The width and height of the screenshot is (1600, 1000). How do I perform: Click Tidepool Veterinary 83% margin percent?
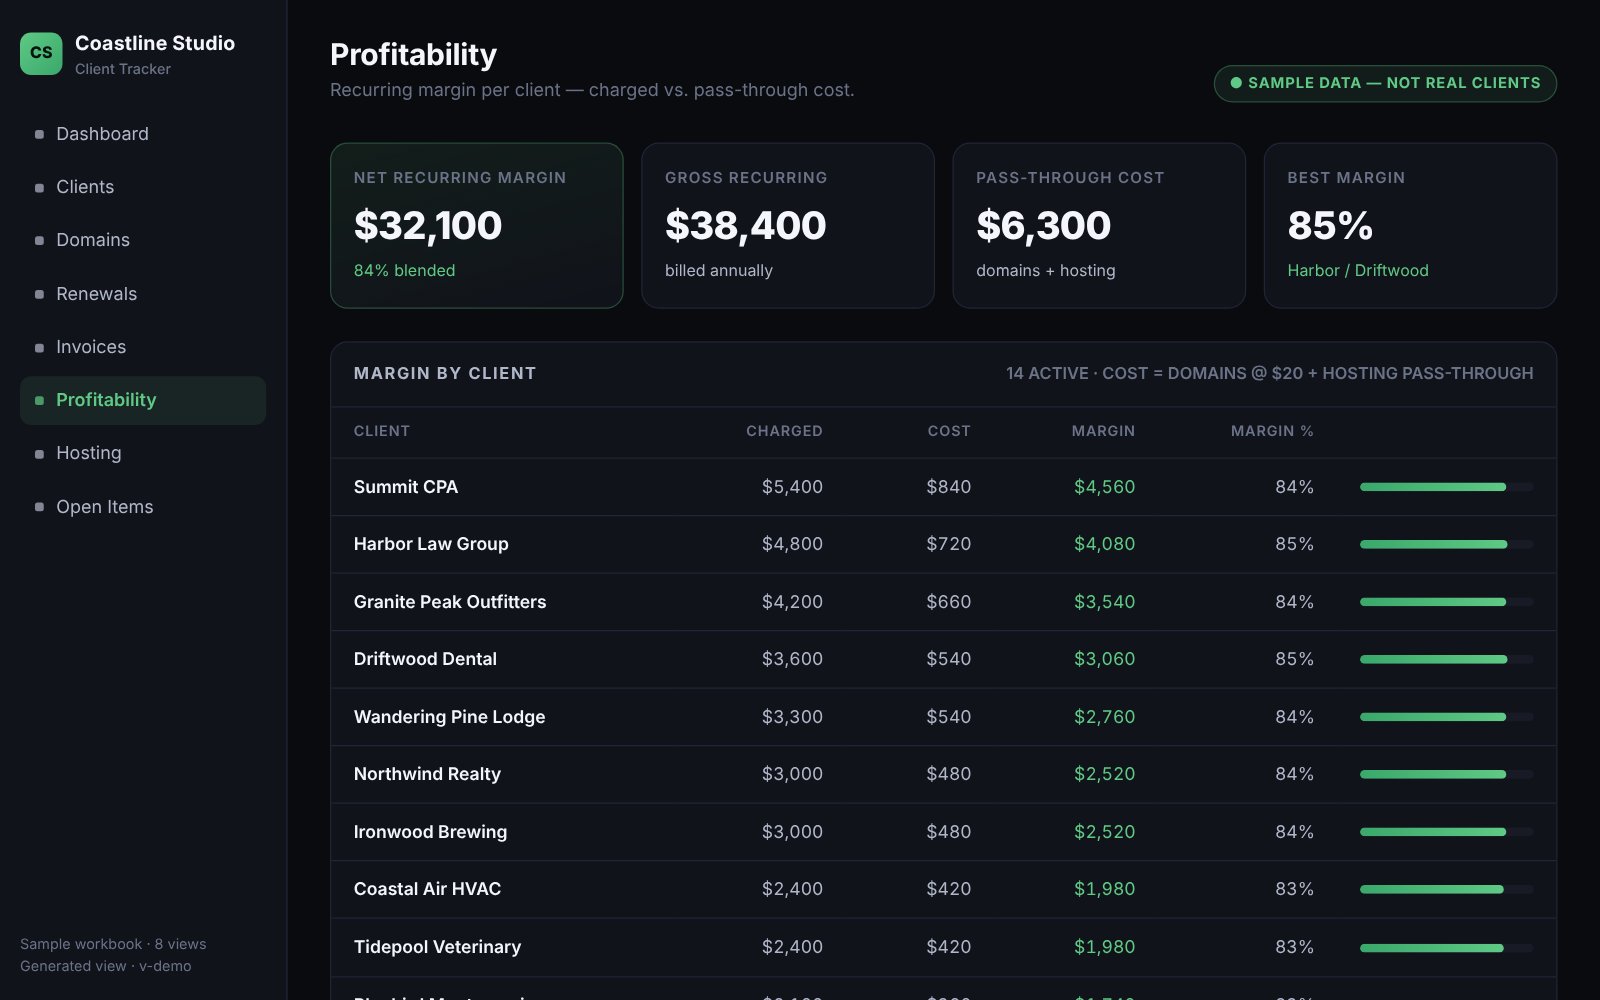tap(1294, 947)
